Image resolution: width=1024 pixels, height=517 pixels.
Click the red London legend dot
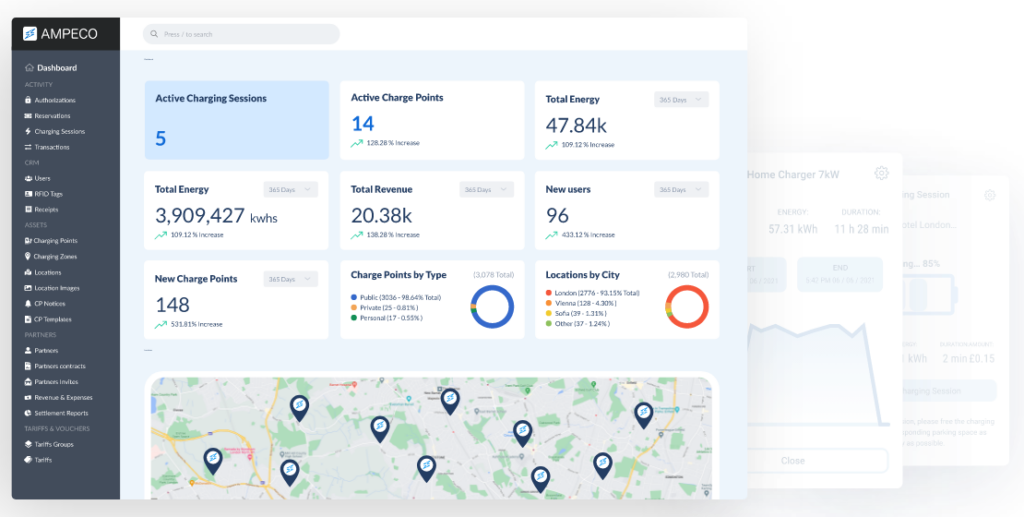[x=549, y=293]
